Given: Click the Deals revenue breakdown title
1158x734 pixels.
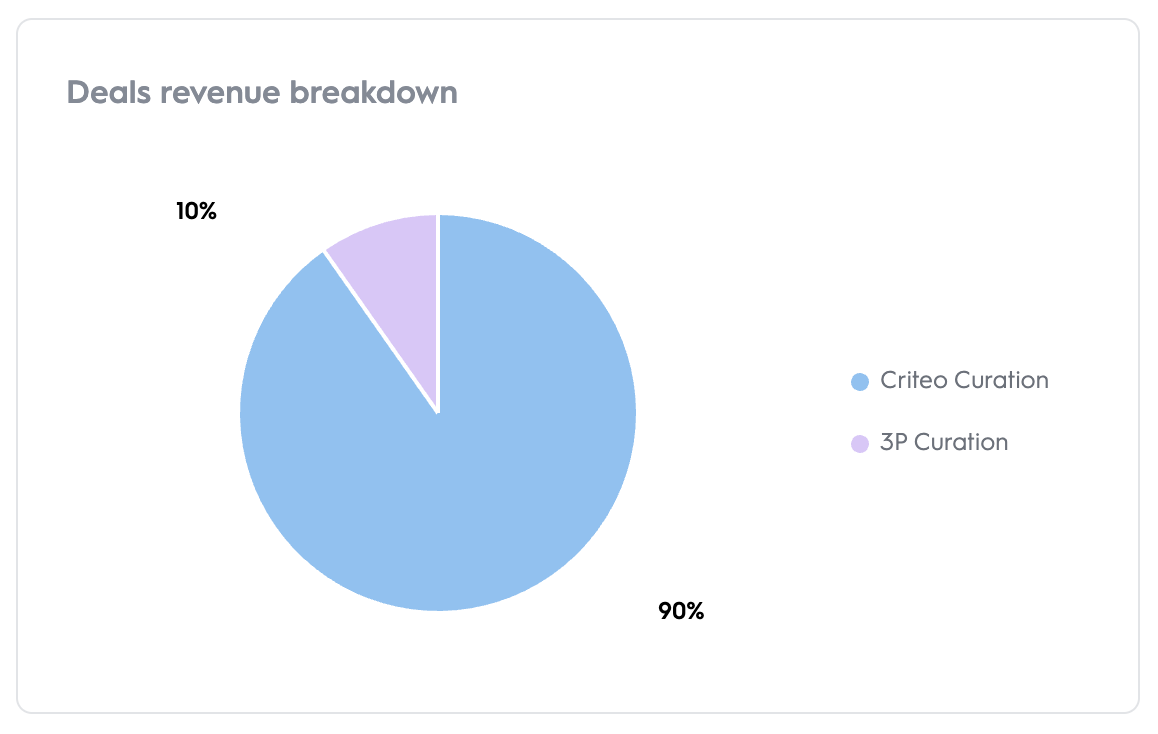Looking at the screenshot, I should (262, 93).
